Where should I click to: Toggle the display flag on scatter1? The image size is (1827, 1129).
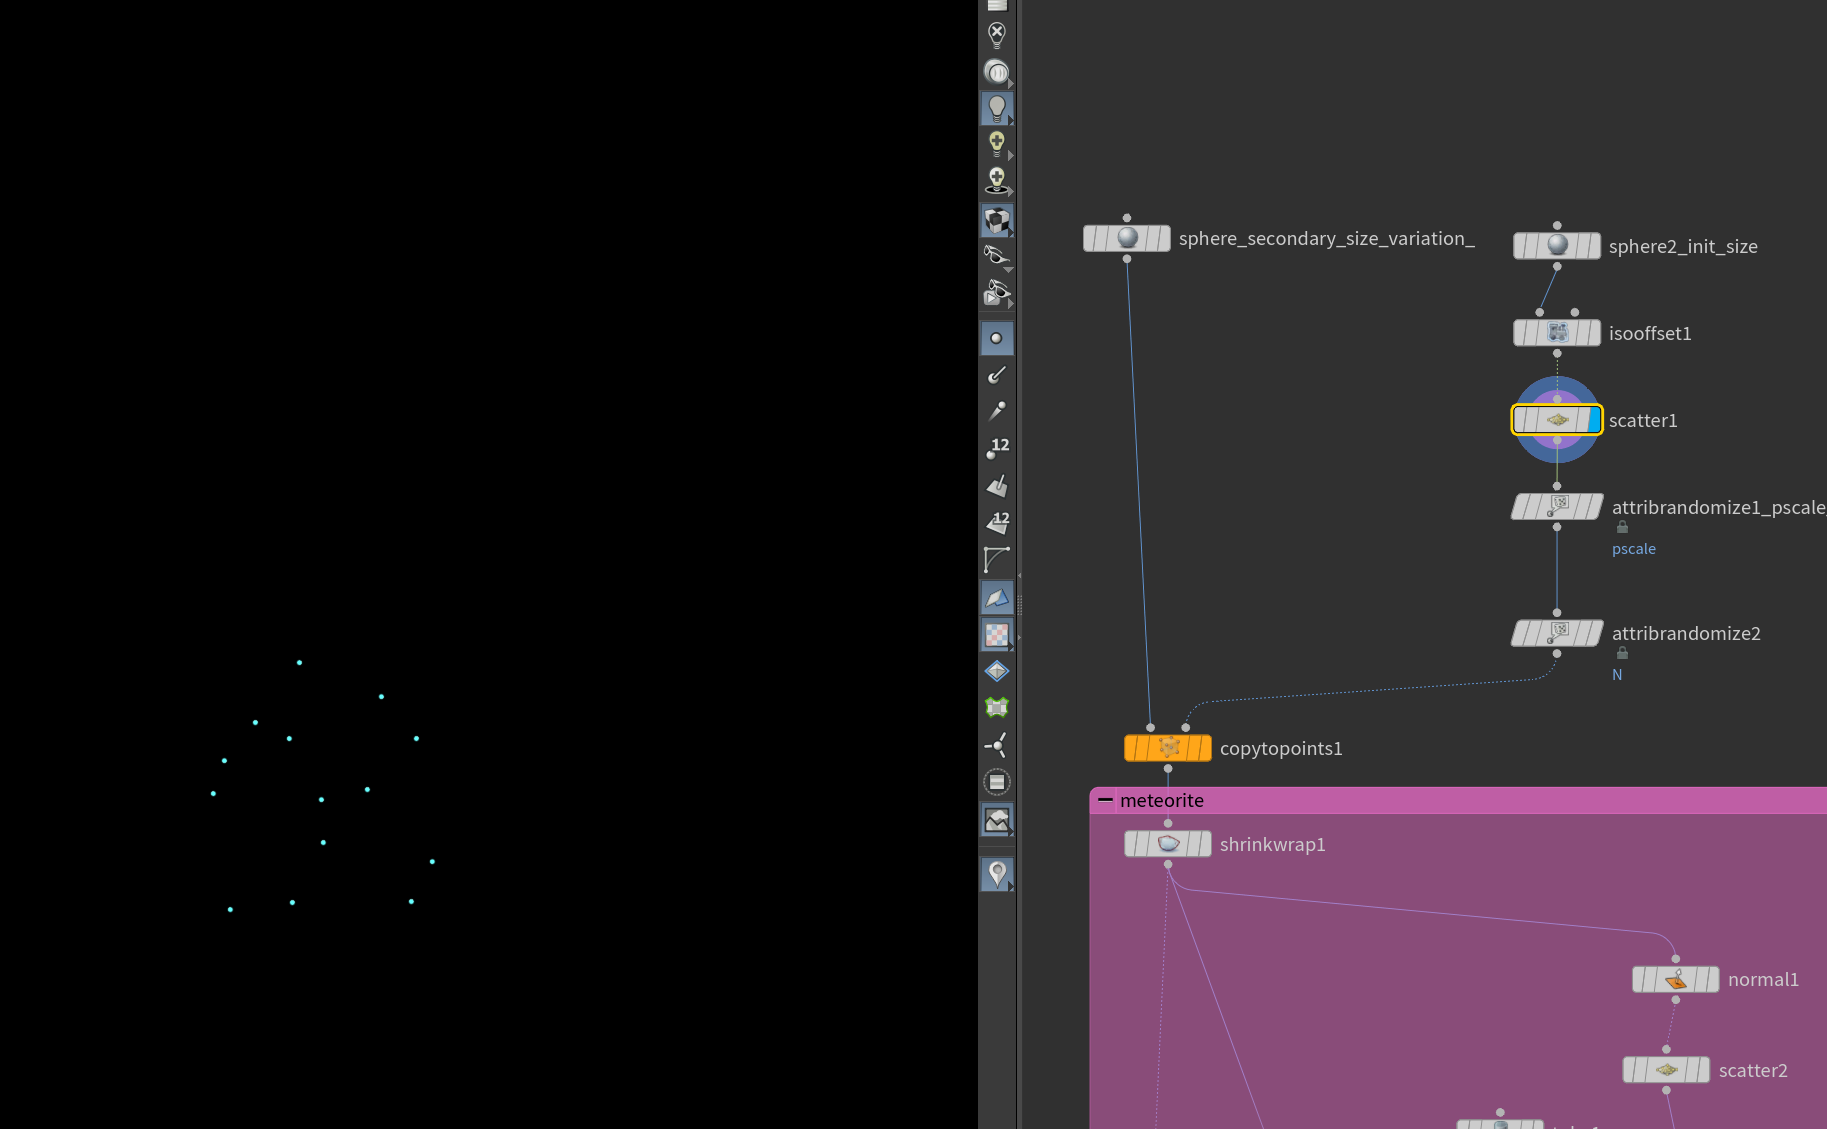click(x=1592, y=420)
